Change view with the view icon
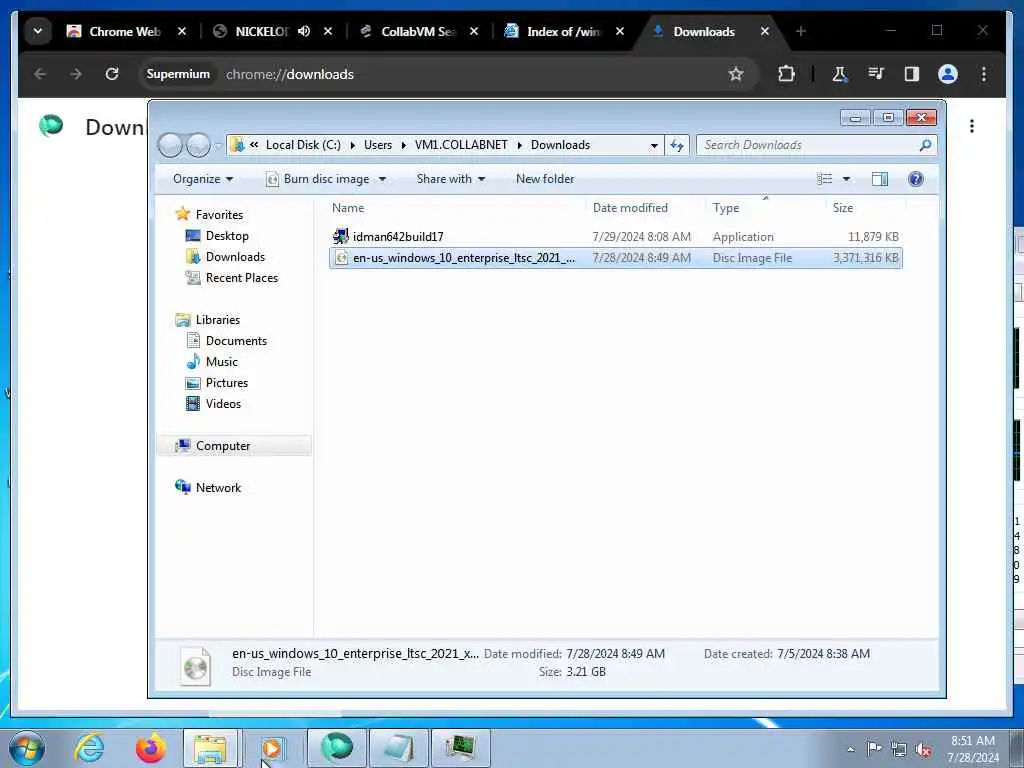This screenshot has width=1024, height=768. click(x=825, y=179)
